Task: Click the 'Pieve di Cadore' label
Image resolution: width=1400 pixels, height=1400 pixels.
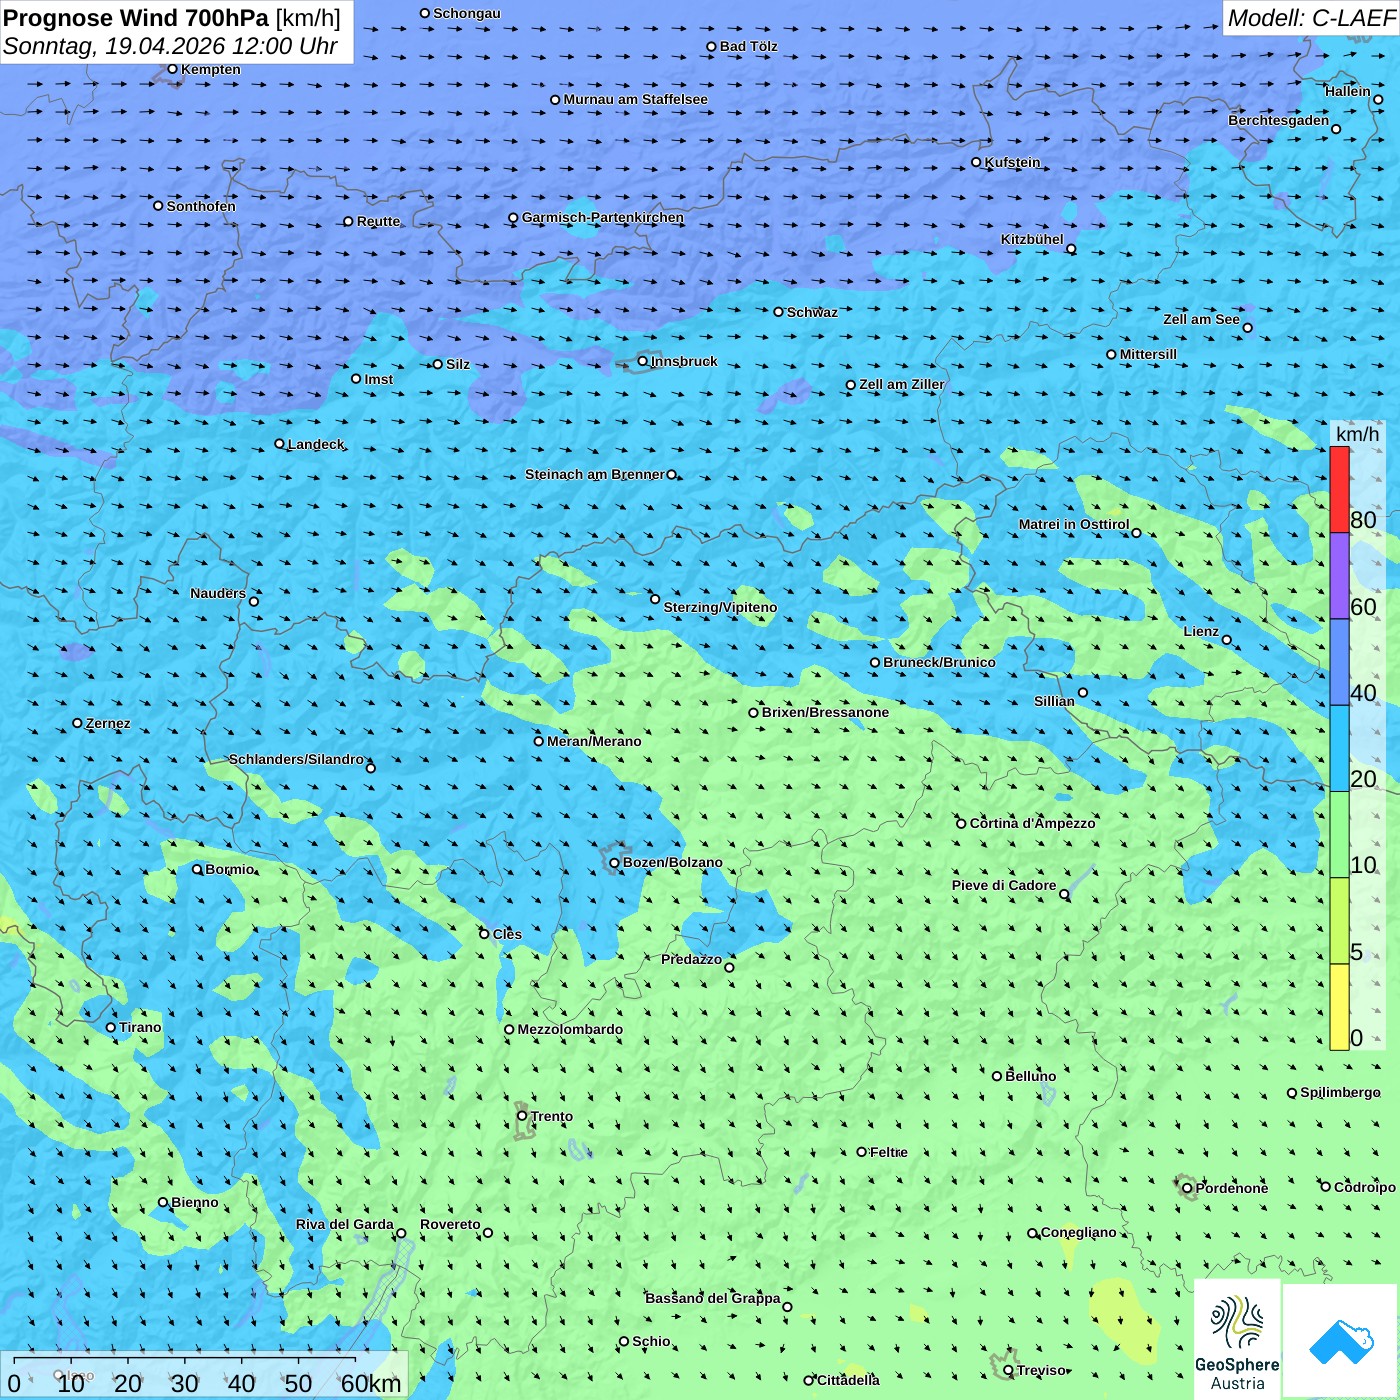Action: 1004,885
